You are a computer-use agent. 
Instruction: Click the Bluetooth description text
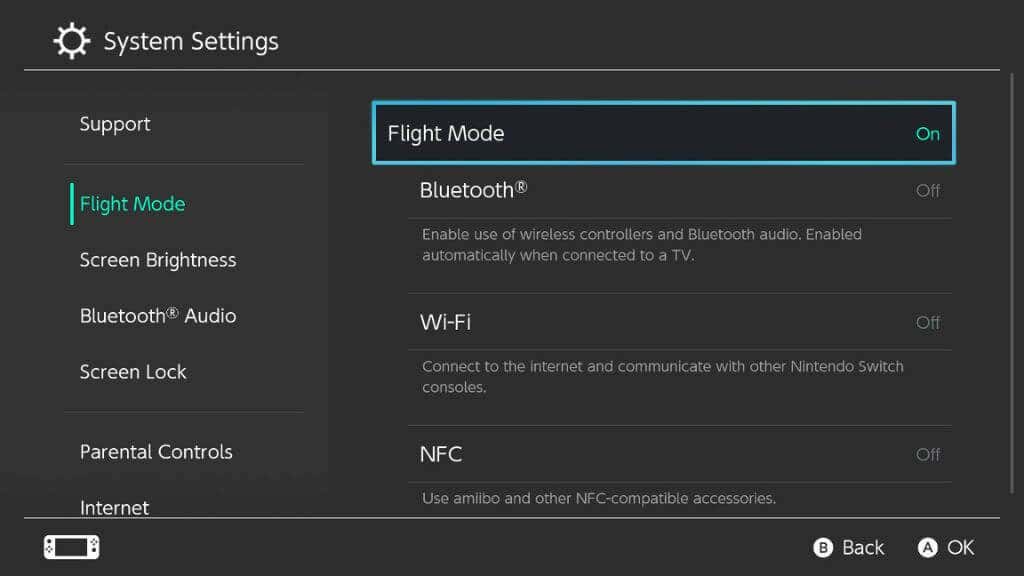641,245
